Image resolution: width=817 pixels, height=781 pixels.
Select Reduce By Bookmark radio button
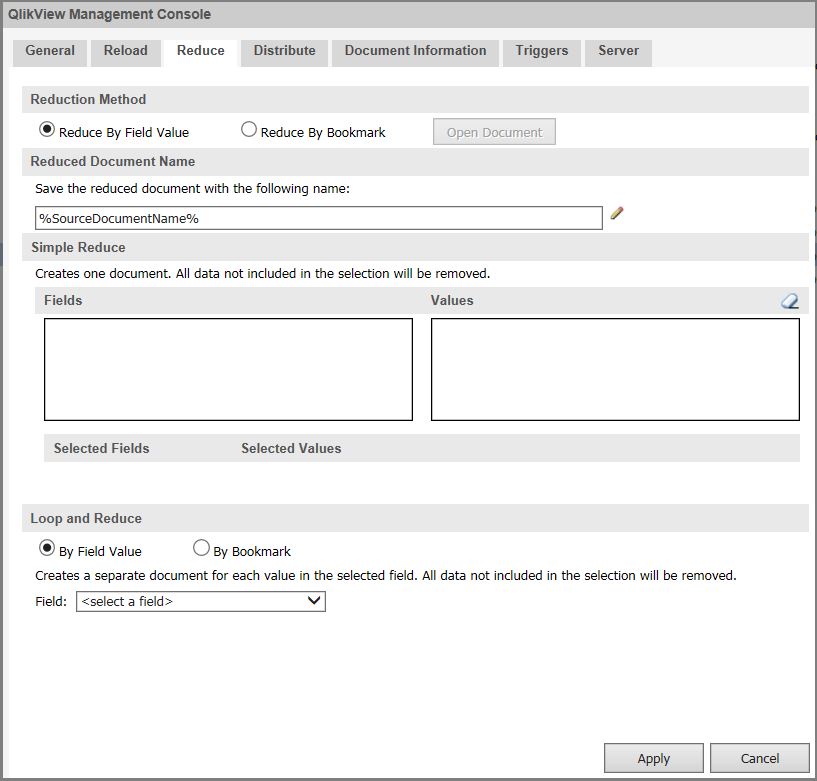coord(249,129)
